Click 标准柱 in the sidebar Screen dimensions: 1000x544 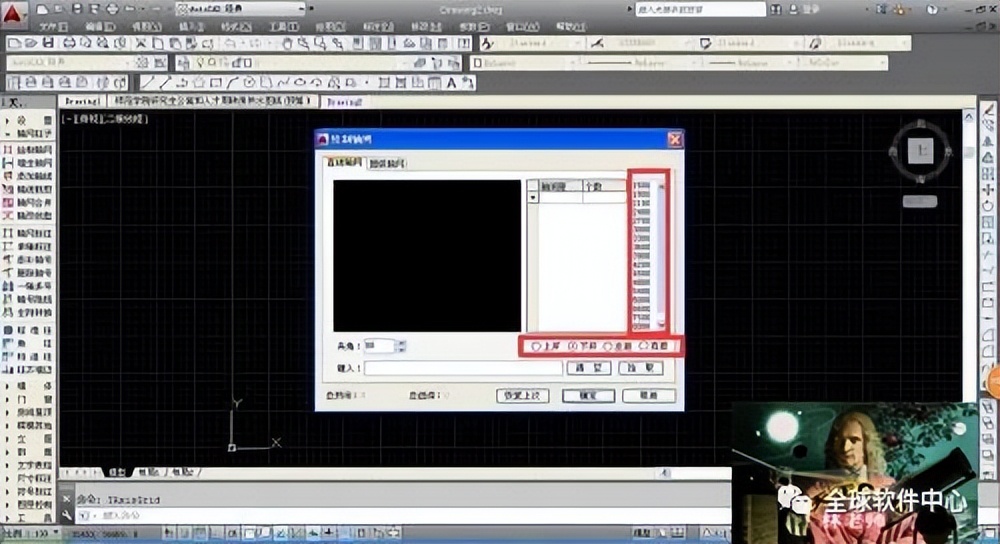coord(27,330)
